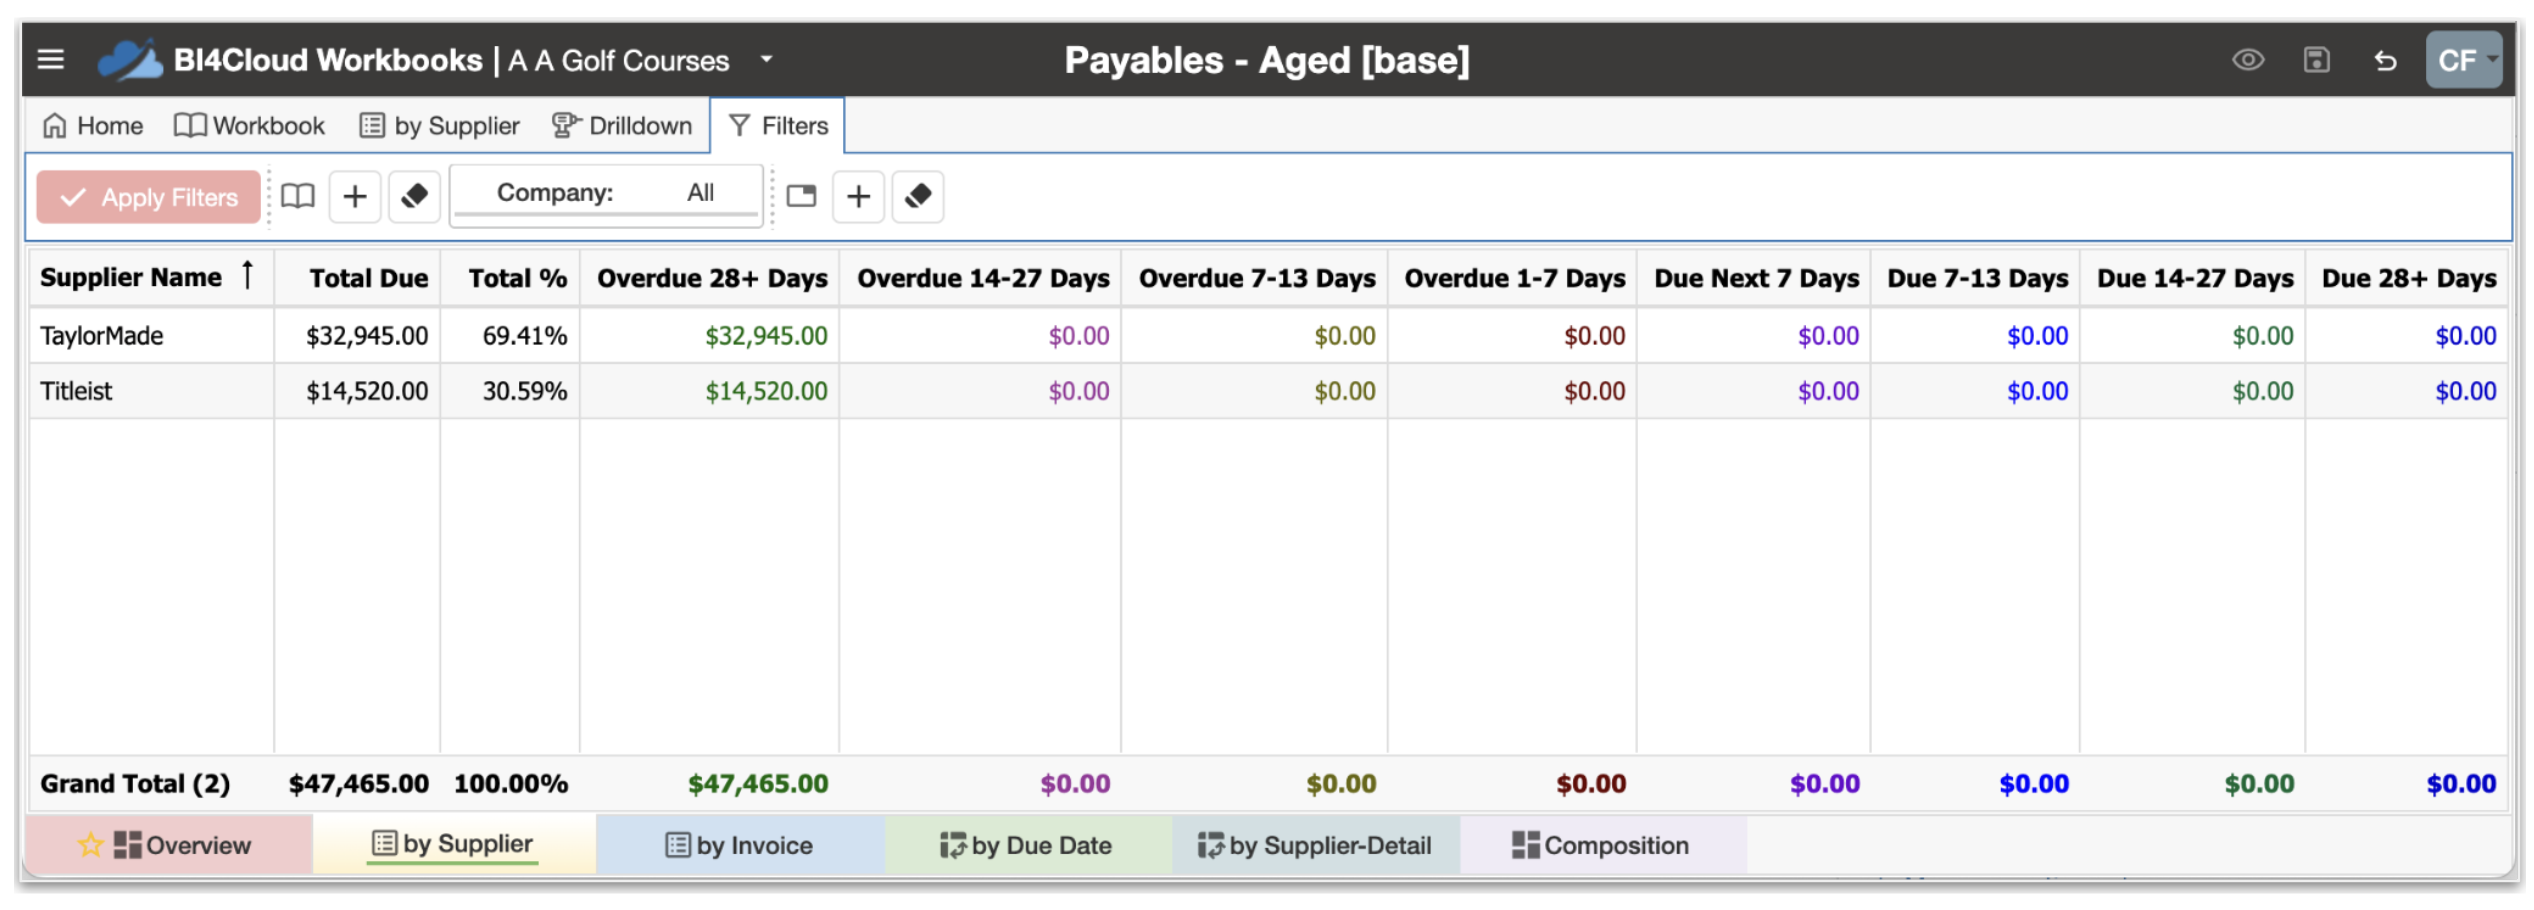Click the Apply Filters button
Screen dimensions: 2534x910
(x=149, y=197)
